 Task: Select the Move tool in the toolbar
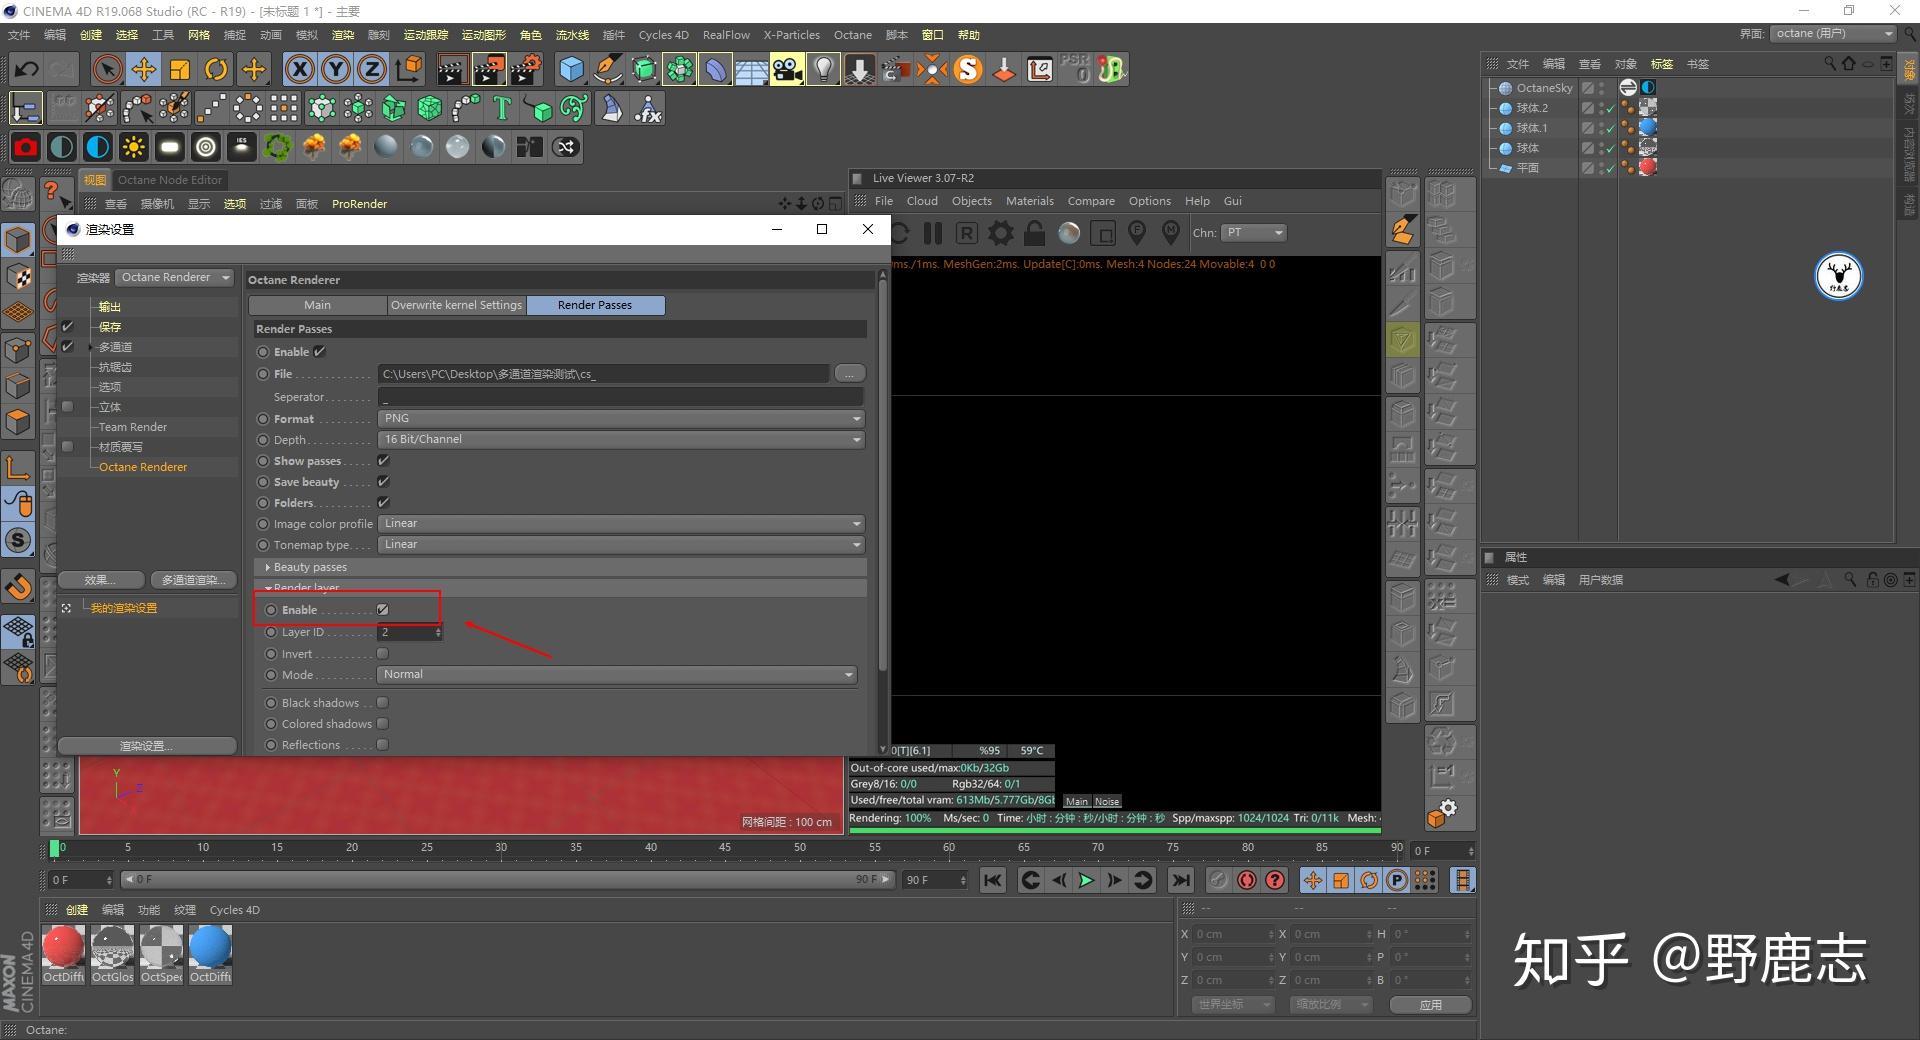[x=144, y=69]
